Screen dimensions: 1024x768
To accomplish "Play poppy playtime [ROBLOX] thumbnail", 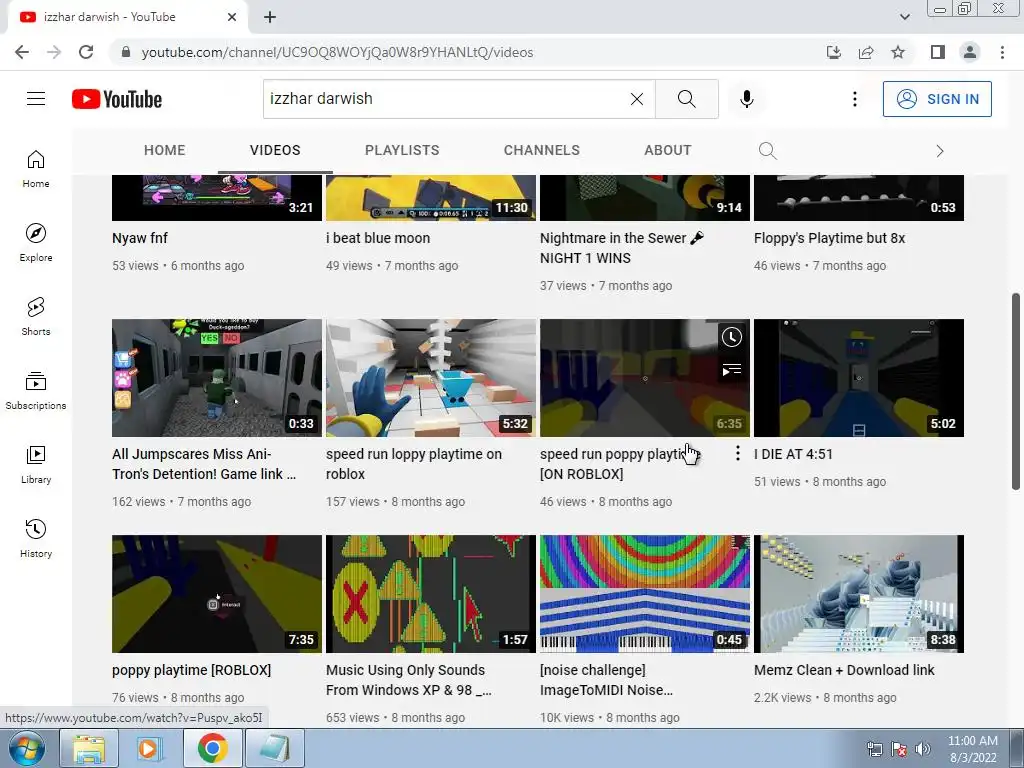I will coord(217,594).
